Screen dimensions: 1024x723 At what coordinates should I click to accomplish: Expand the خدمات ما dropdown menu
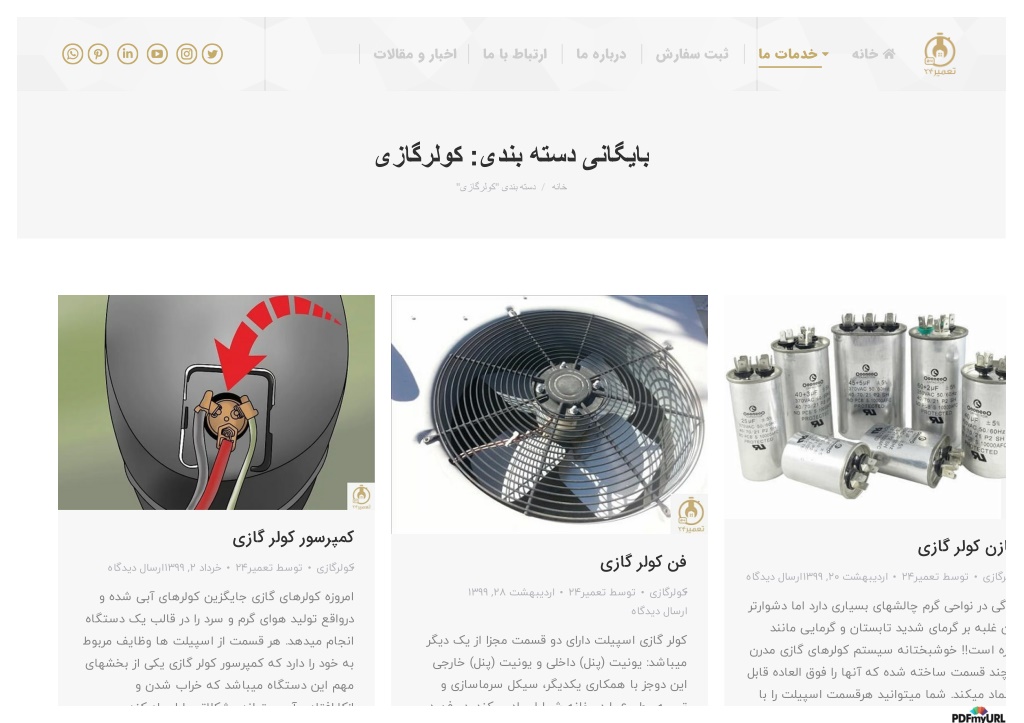(x=793, y=54)
